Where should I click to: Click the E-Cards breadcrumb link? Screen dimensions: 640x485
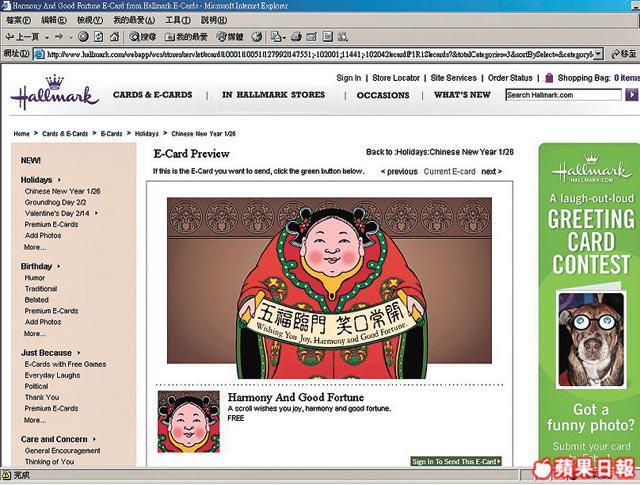111,133
